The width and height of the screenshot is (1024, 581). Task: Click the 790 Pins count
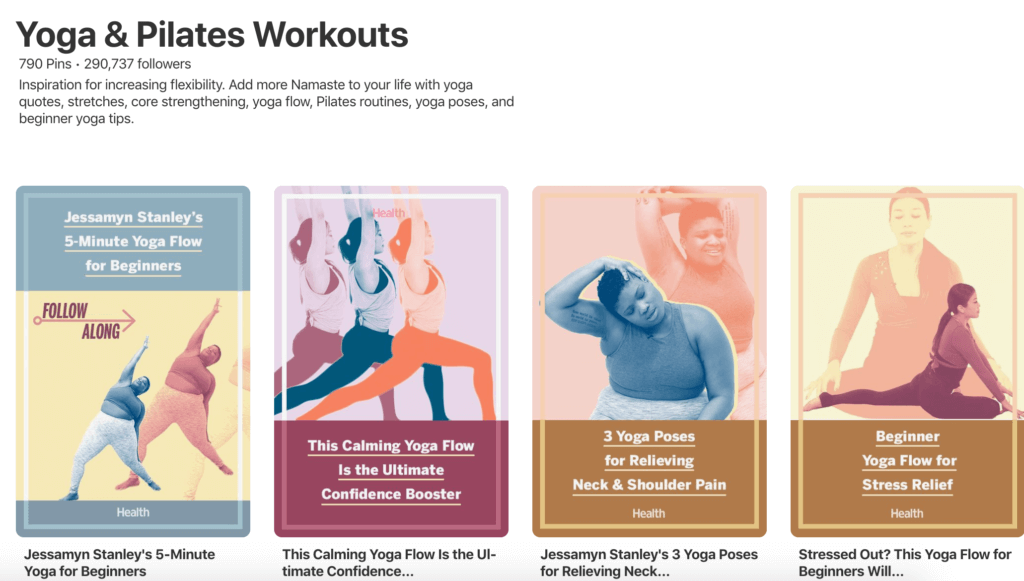click(x=45, y=64)
